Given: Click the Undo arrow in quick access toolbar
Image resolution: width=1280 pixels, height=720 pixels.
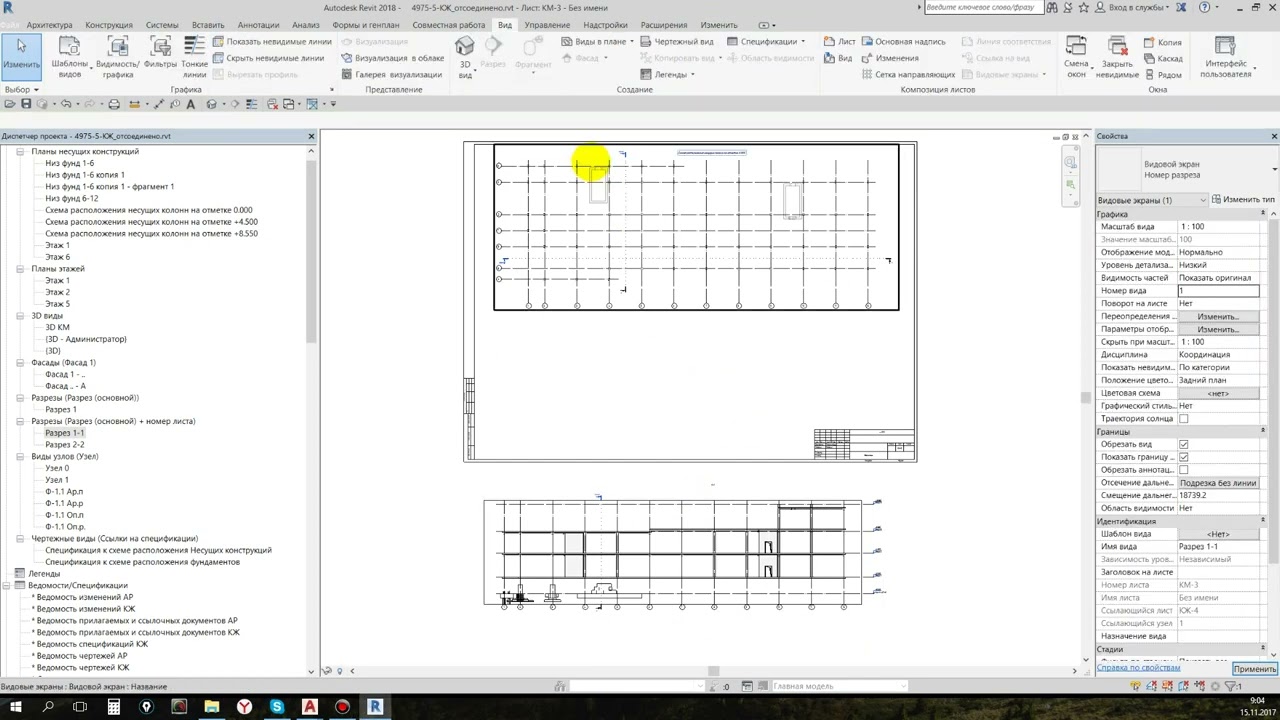Looking at the screenshot, I should (x=66, y=104).
